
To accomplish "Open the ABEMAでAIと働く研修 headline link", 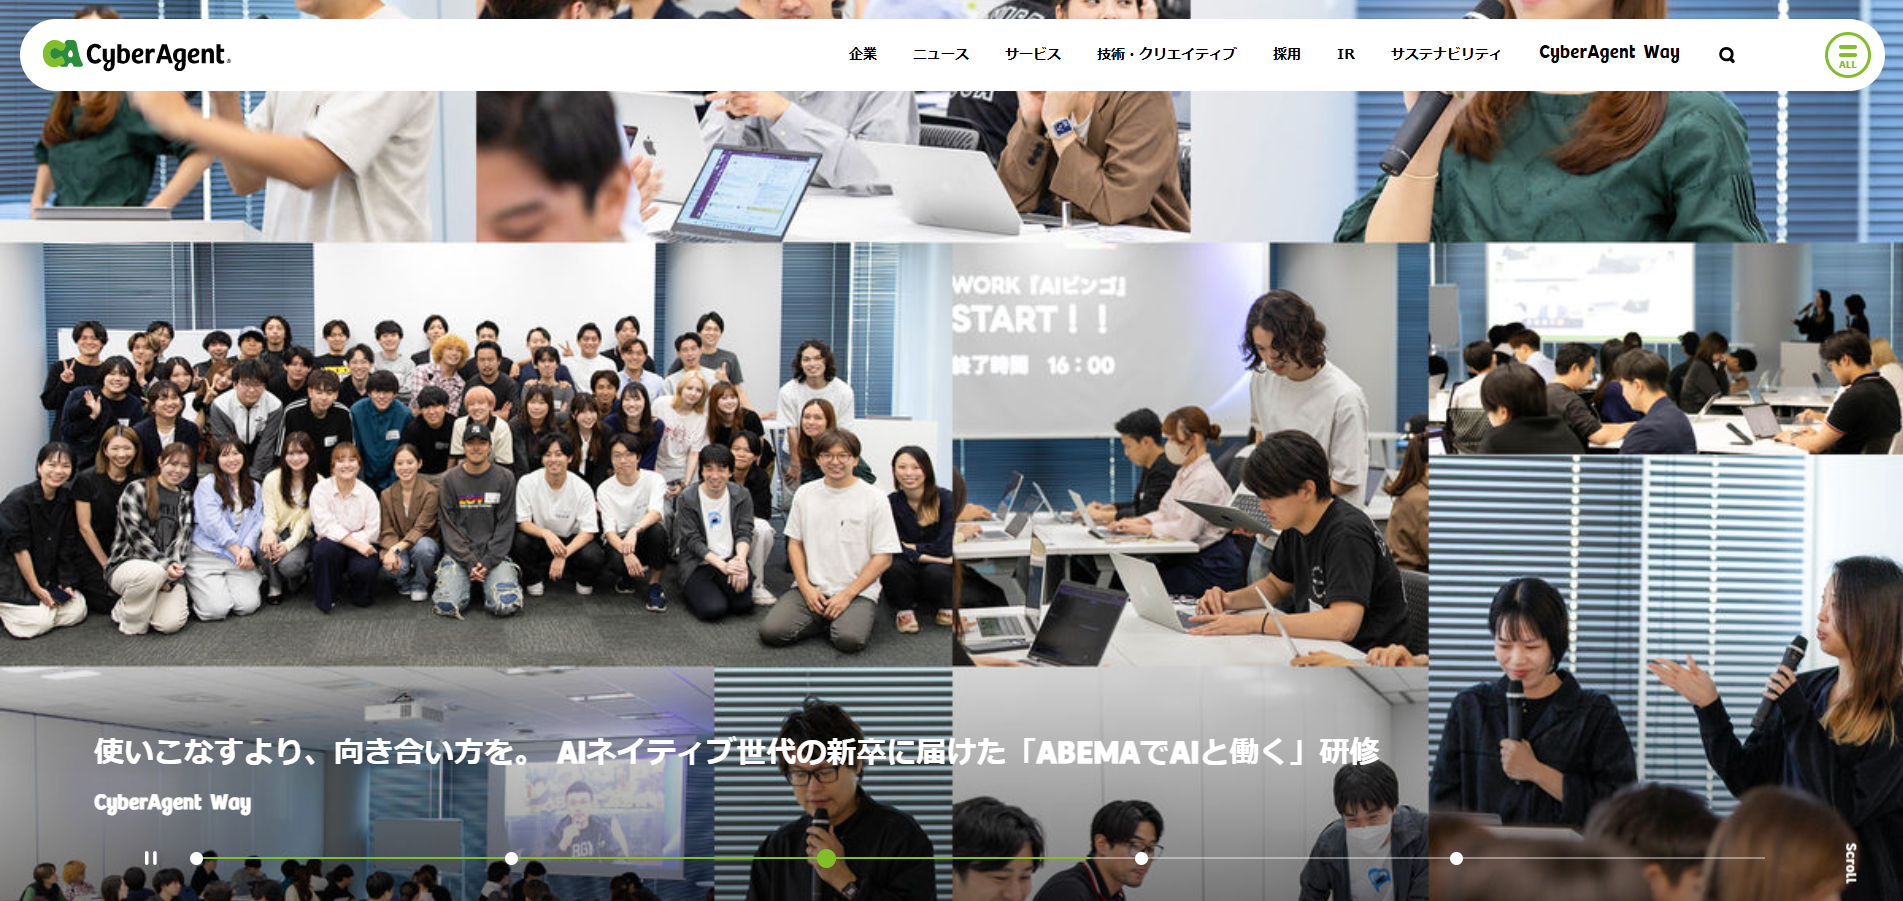I will tap(736, 751).
